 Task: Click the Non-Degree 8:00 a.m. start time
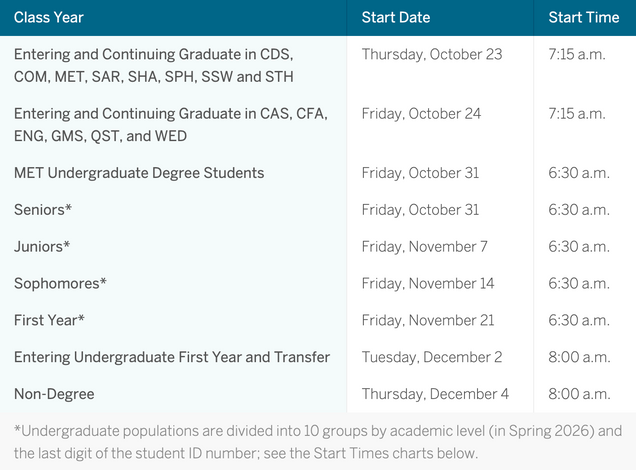(x=579, y=394)
